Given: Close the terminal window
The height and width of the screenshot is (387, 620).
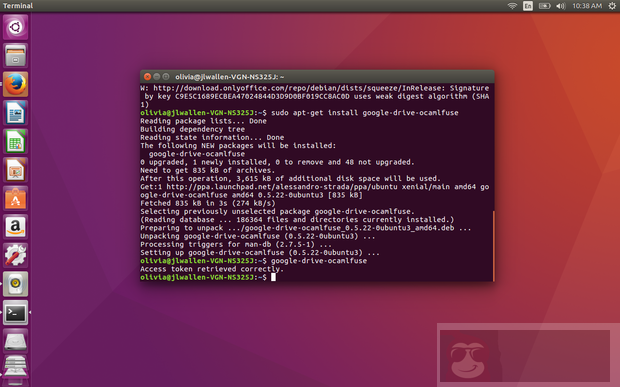Looking at the screenshot, I should pyautogui.click(x=147, y=77).
